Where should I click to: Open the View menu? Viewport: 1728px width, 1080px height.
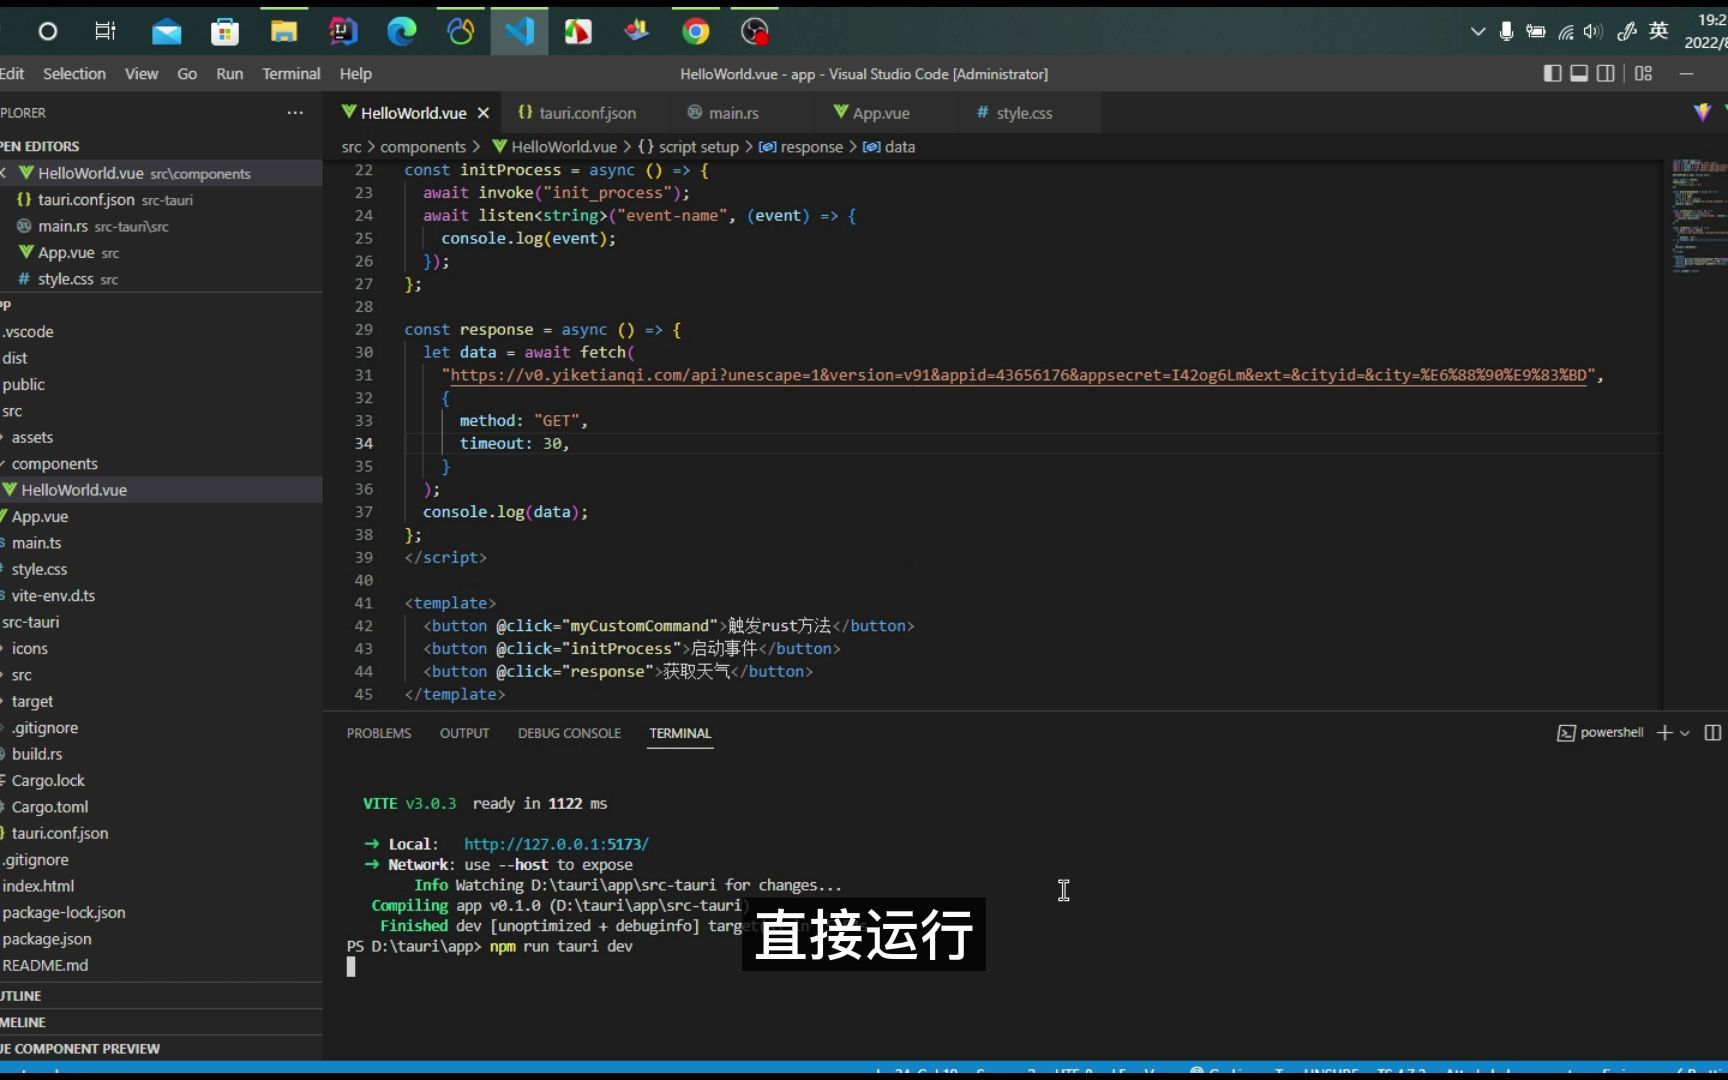141,74
